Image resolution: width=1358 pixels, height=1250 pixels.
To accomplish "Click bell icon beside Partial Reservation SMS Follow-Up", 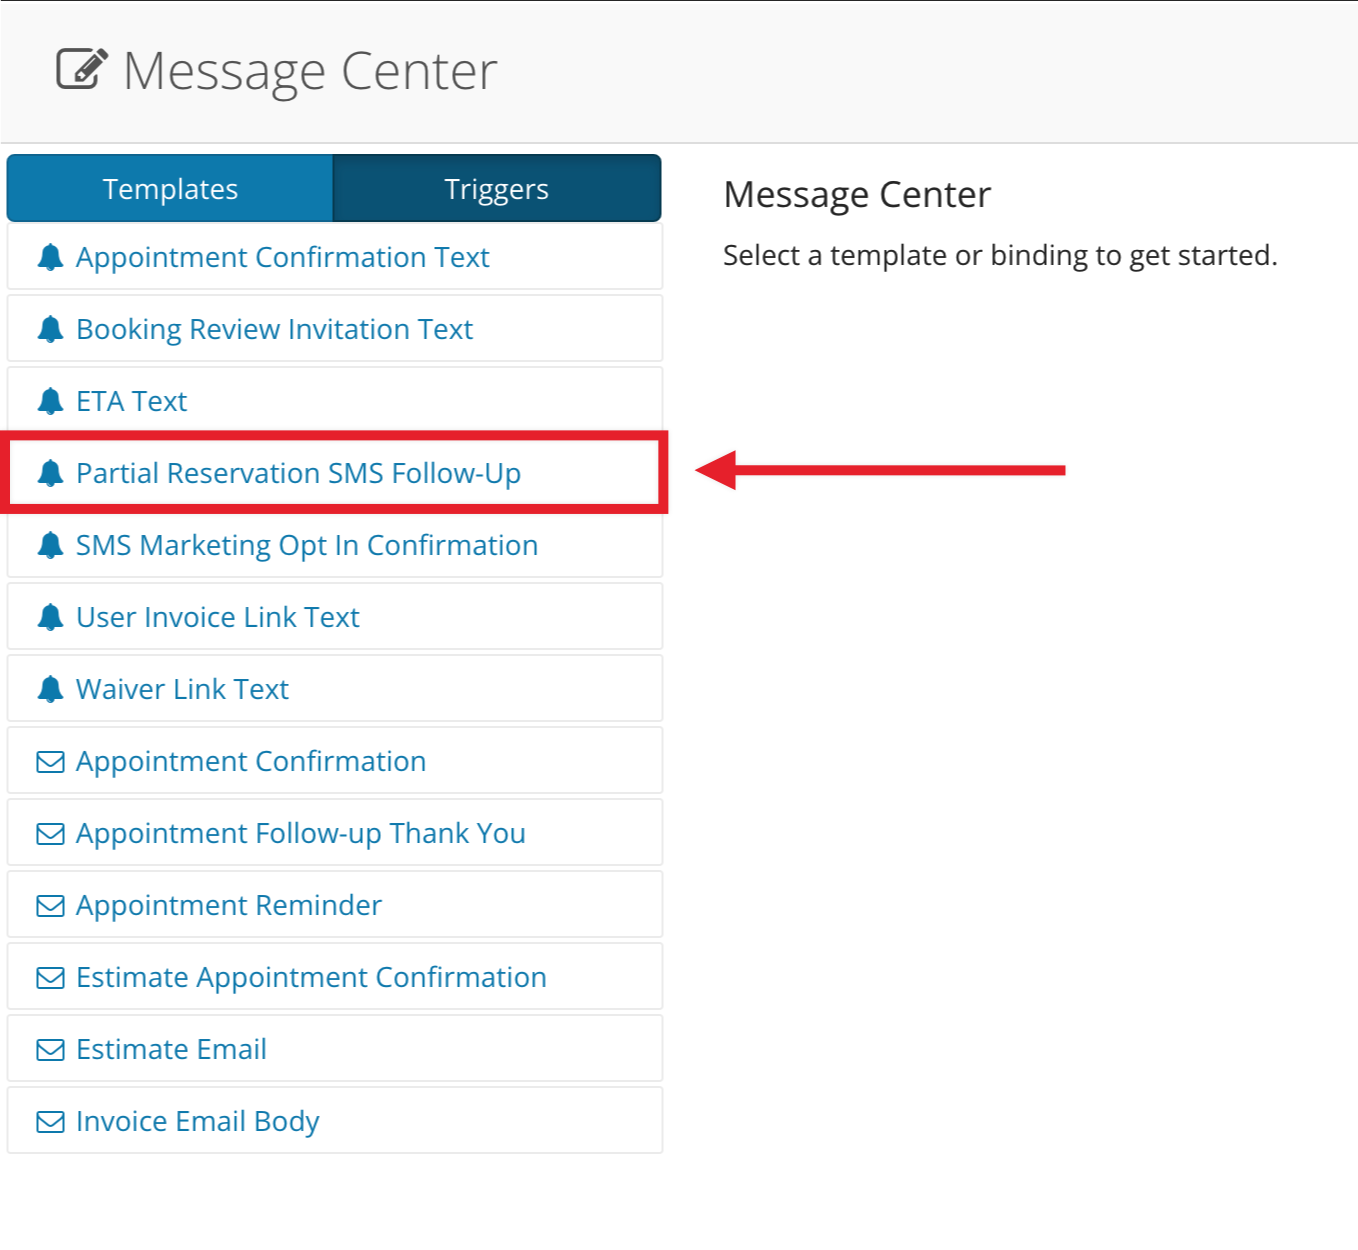I will [x=50, y=473].
